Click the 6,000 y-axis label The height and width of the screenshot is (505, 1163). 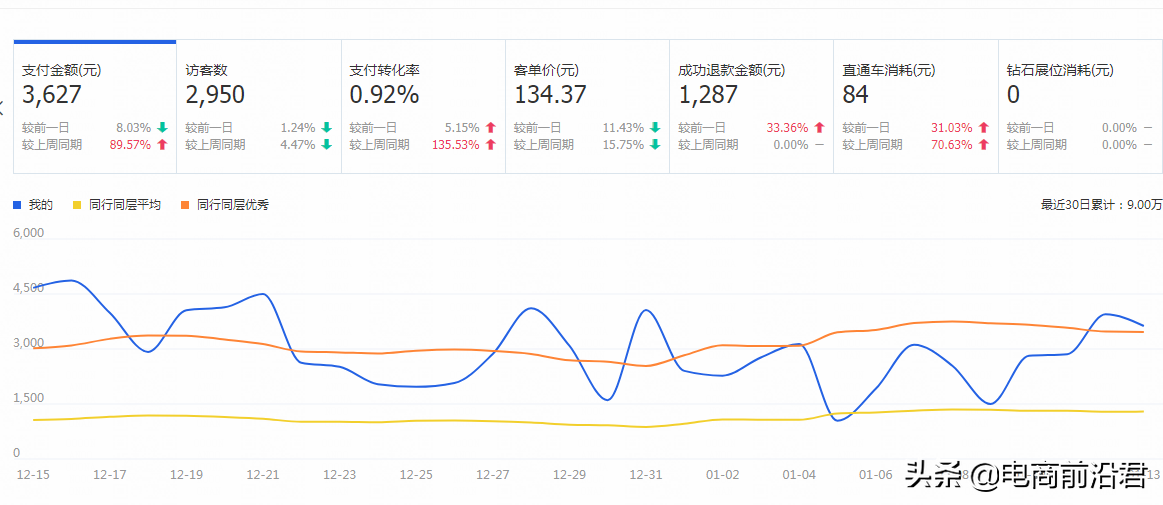(30, 233)
